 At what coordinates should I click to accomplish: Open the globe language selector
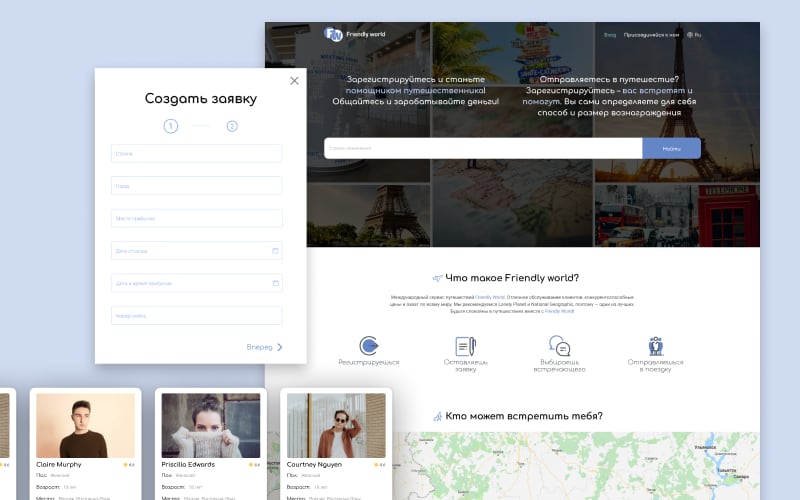pos(694,35)
